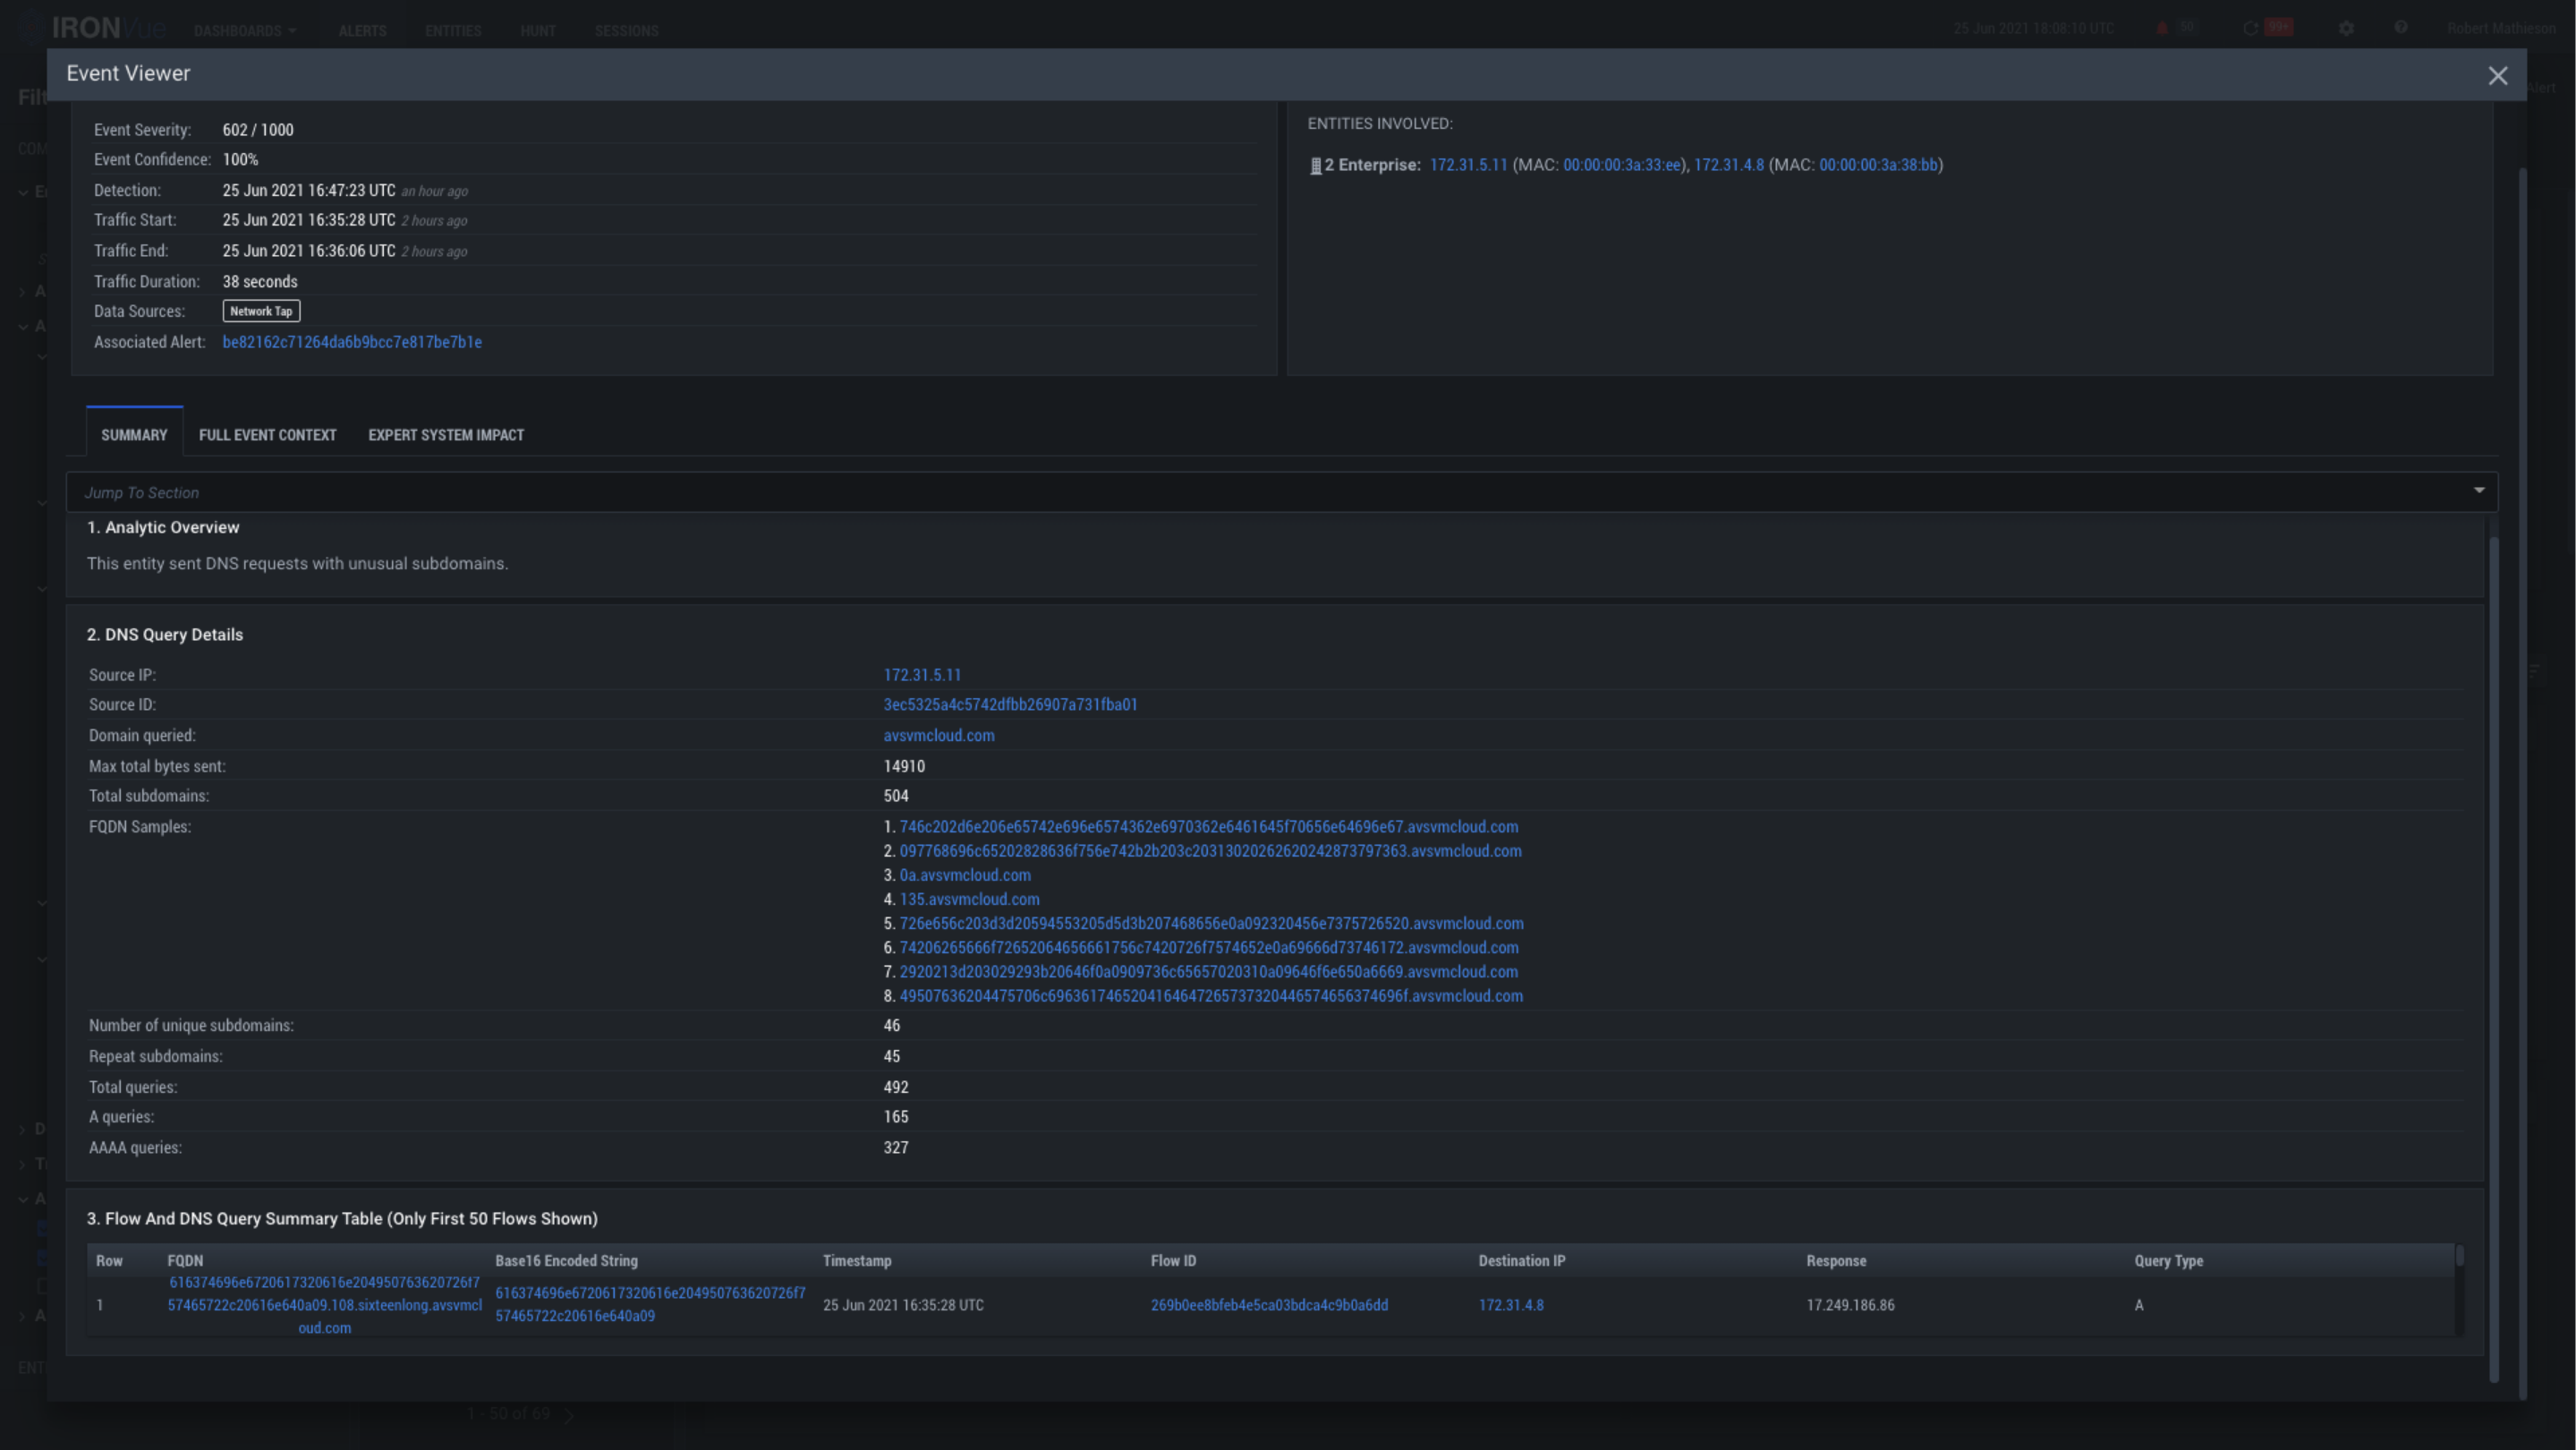Open the Expert System Impact tab

click(446, 435)
